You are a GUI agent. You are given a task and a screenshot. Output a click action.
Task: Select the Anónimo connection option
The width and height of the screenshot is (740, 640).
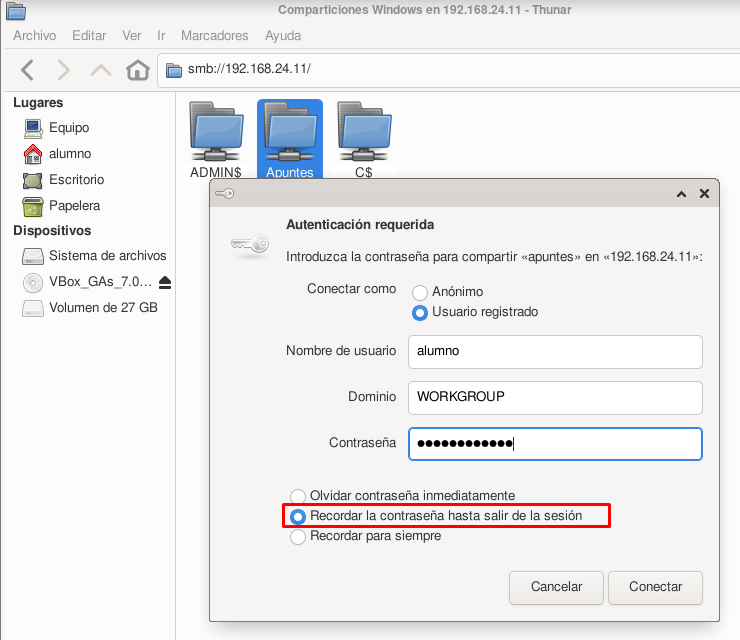pos(420,292)
